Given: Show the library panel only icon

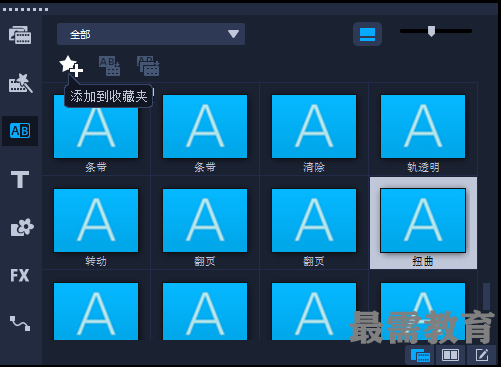Looking at the screenshot, I should [420, 355].
